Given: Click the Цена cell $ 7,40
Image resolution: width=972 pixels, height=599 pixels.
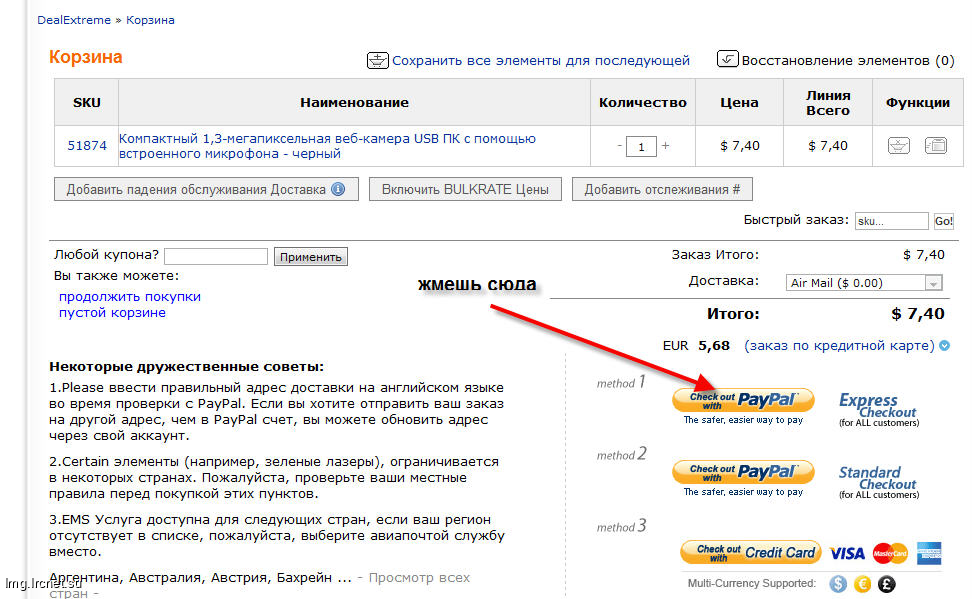Looking at the screenshot, I should click(x=740, y=146).
